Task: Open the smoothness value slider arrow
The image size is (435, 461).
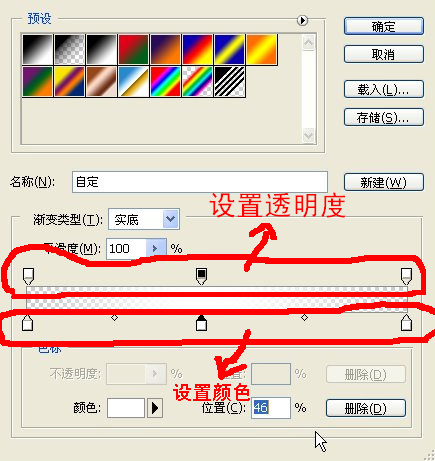Action: [x=155, y=249]
